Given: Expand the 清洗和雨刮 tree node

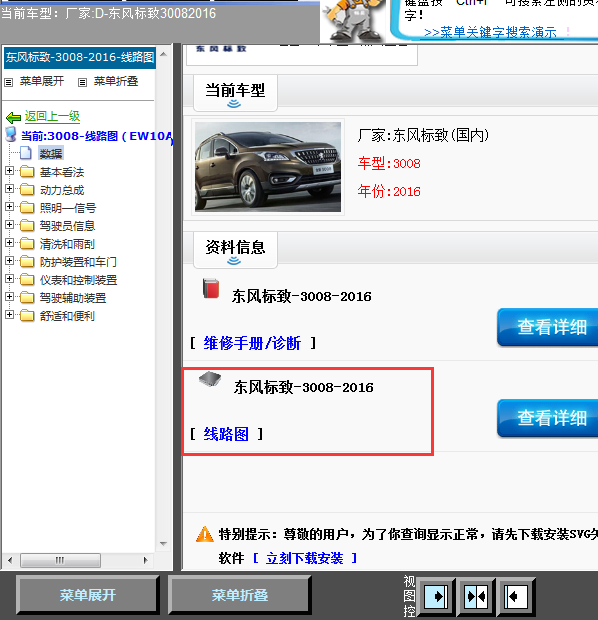Looking at the screenshot, I should click(x=9, y=242).
